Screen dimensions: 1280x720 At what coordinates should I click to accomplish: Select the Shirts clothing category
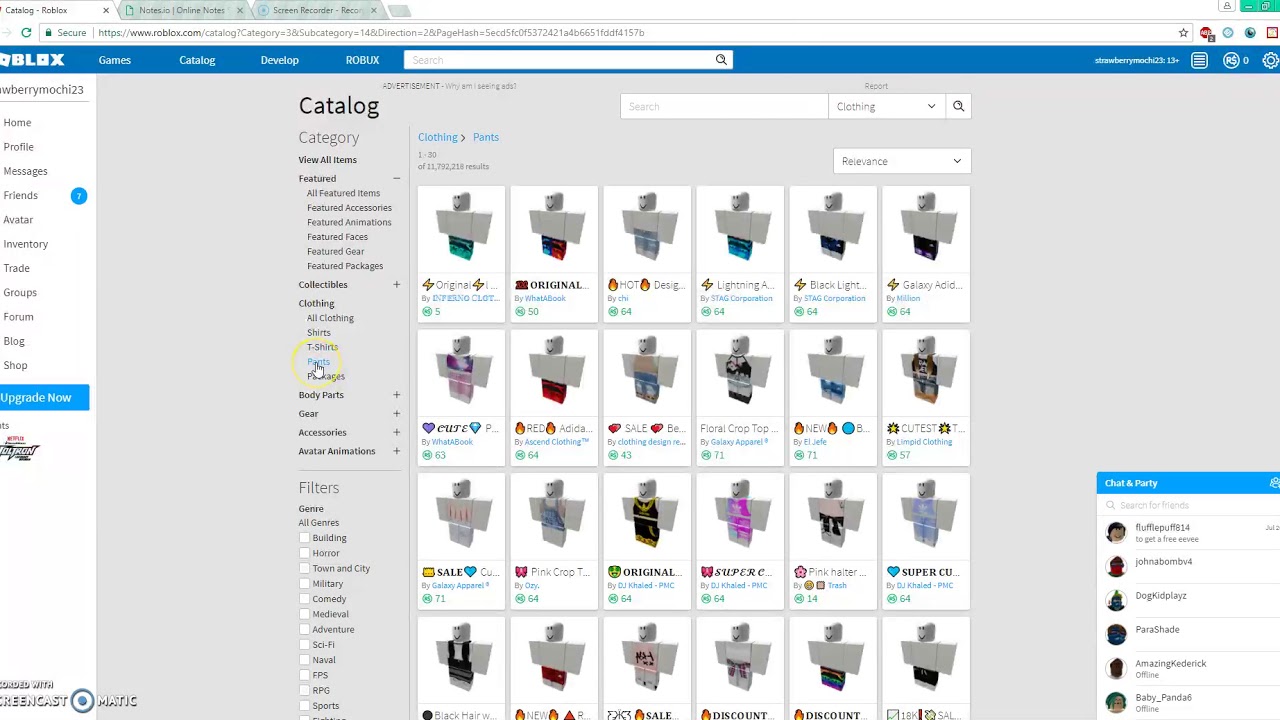[319, 333]
